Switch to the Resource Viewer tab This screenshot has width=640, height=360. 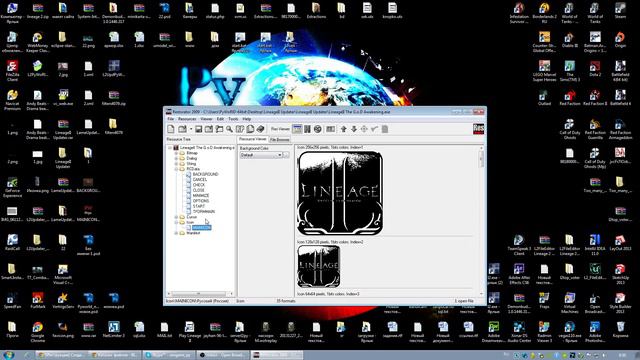[x=253, y=139]
